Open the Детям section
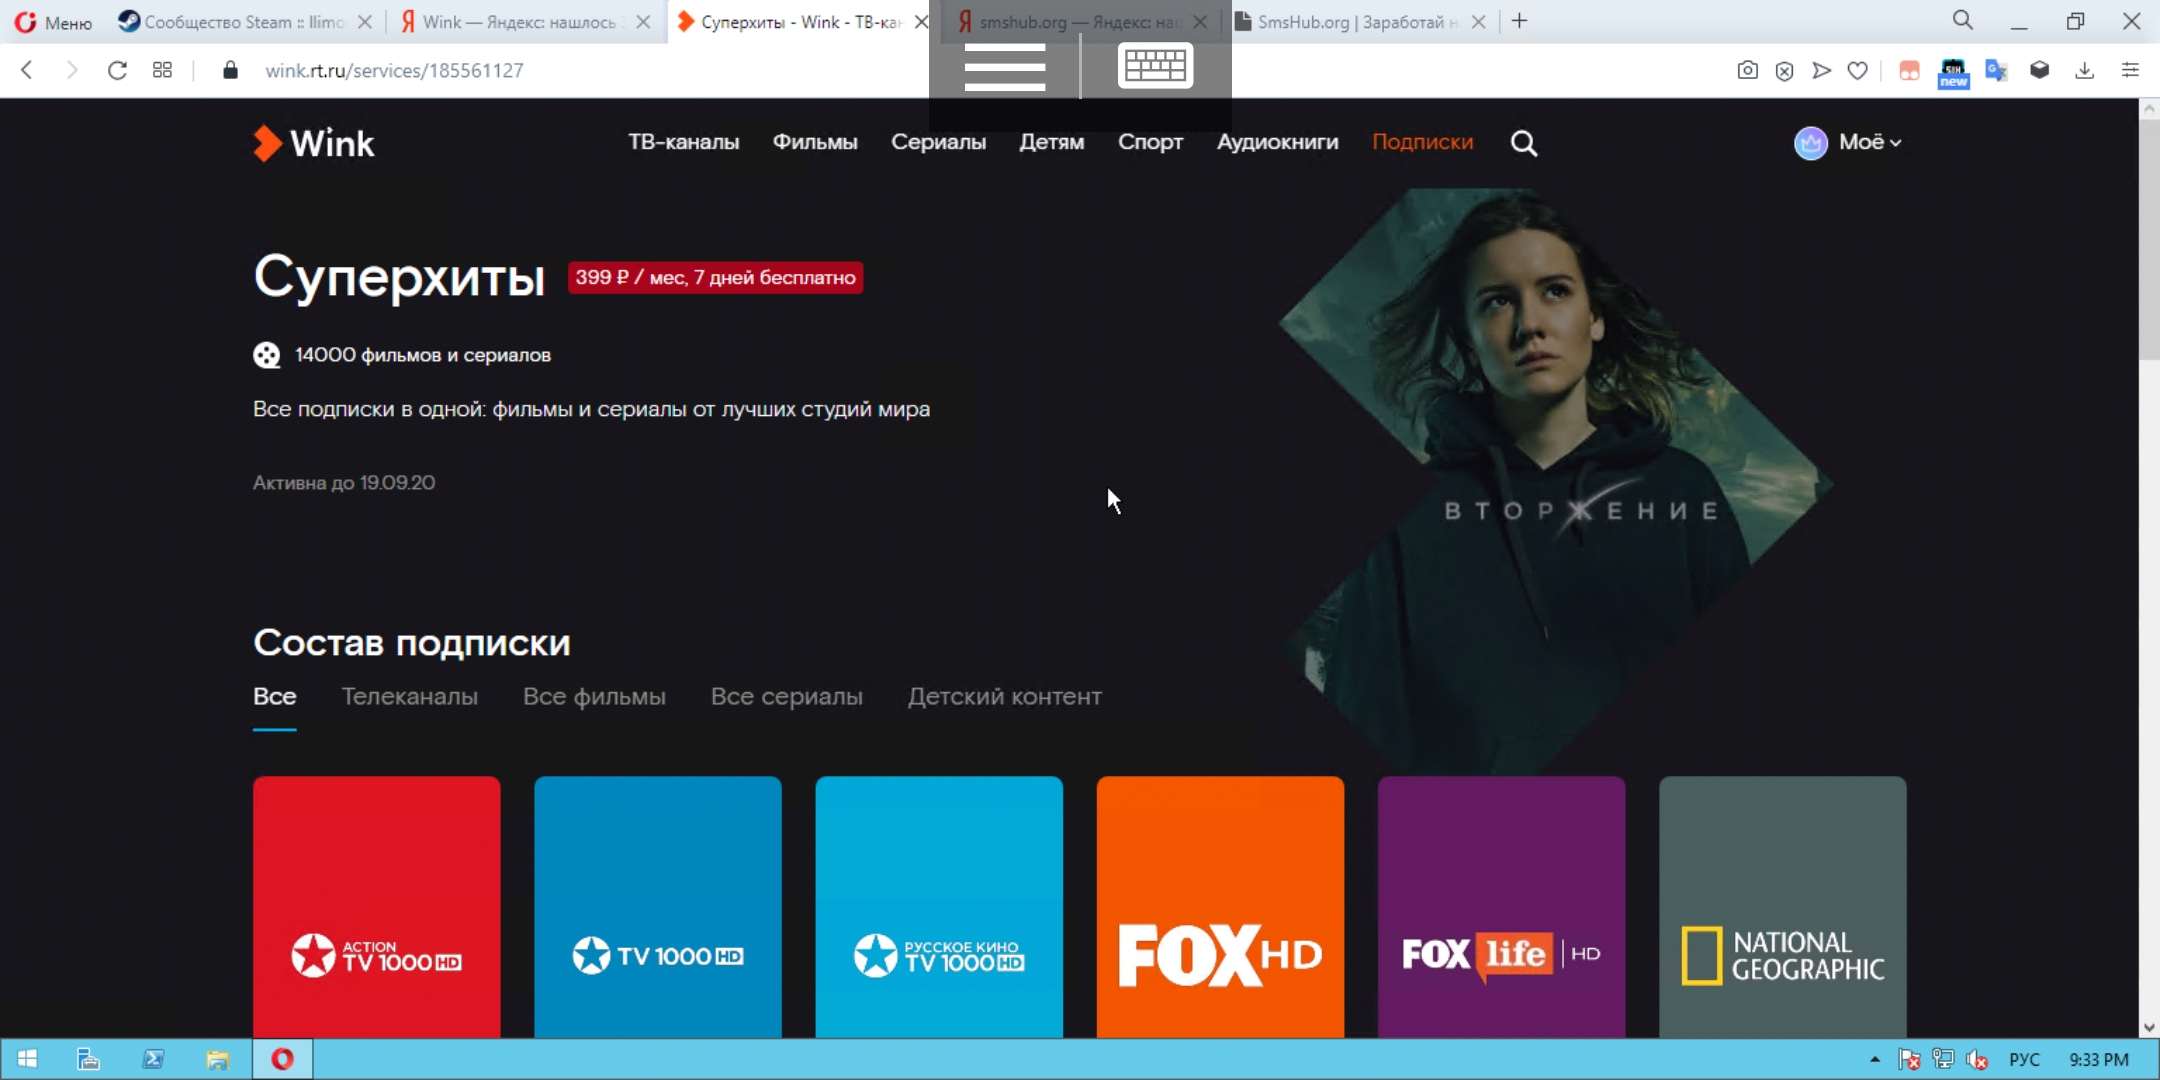 pyautogui.click(x=1051, y=142)
